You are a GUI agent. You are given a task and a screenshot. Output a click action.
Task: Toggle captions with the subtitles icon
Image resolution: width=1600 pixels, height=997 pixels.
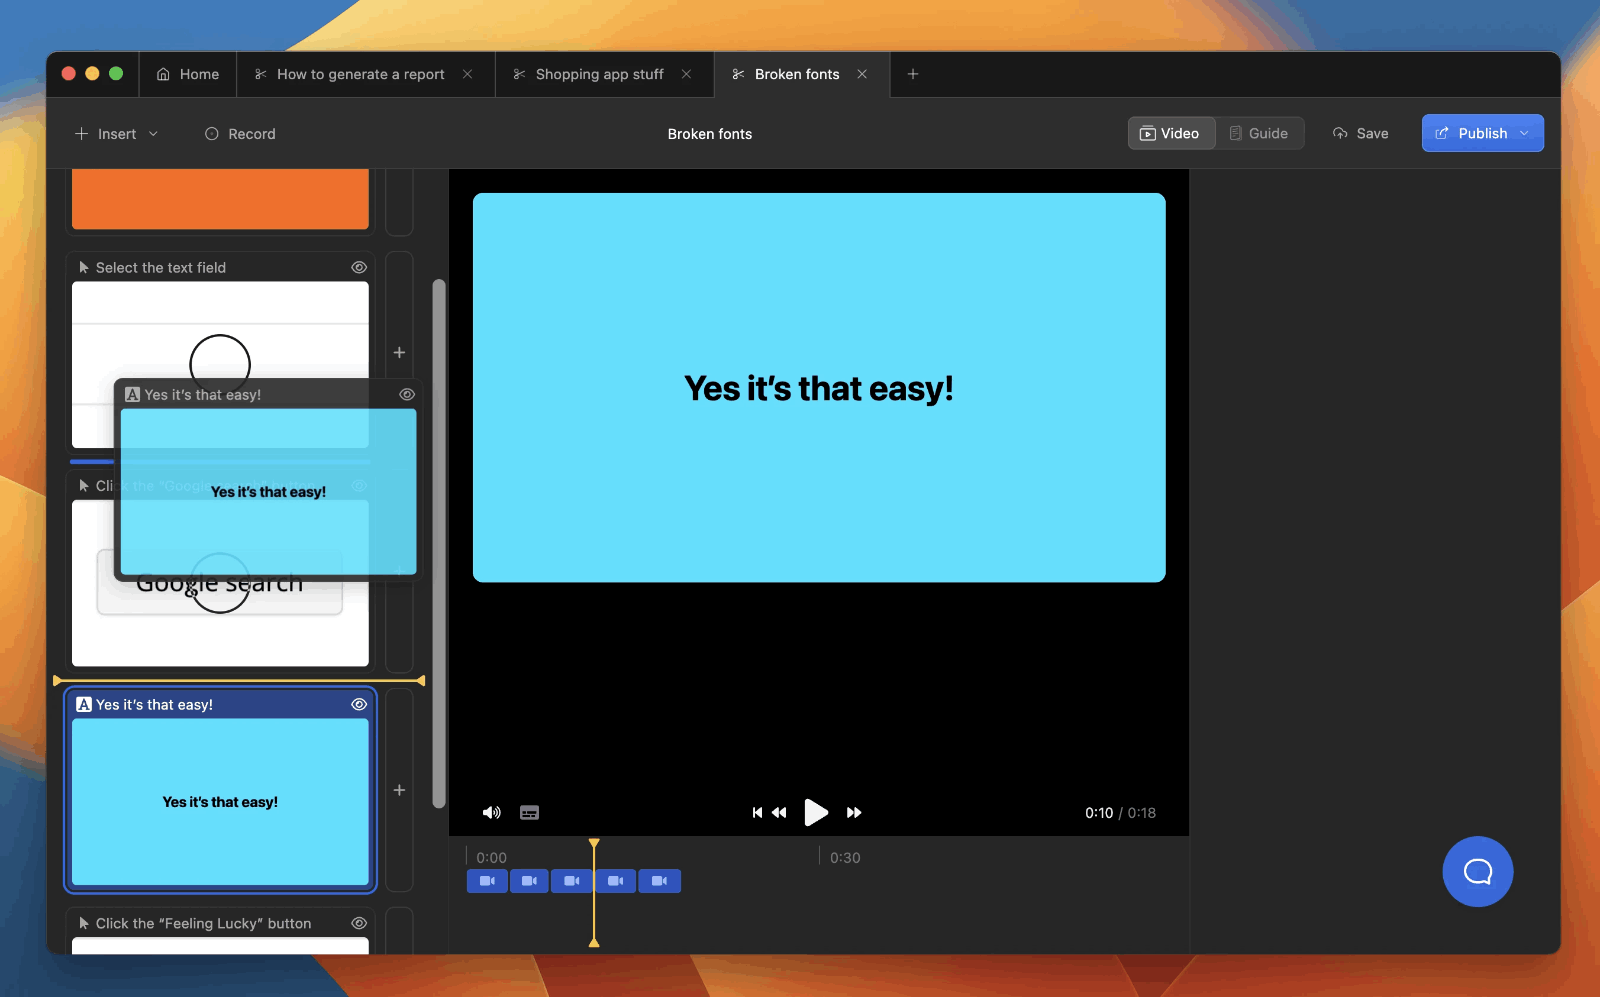tap(530, 813)
